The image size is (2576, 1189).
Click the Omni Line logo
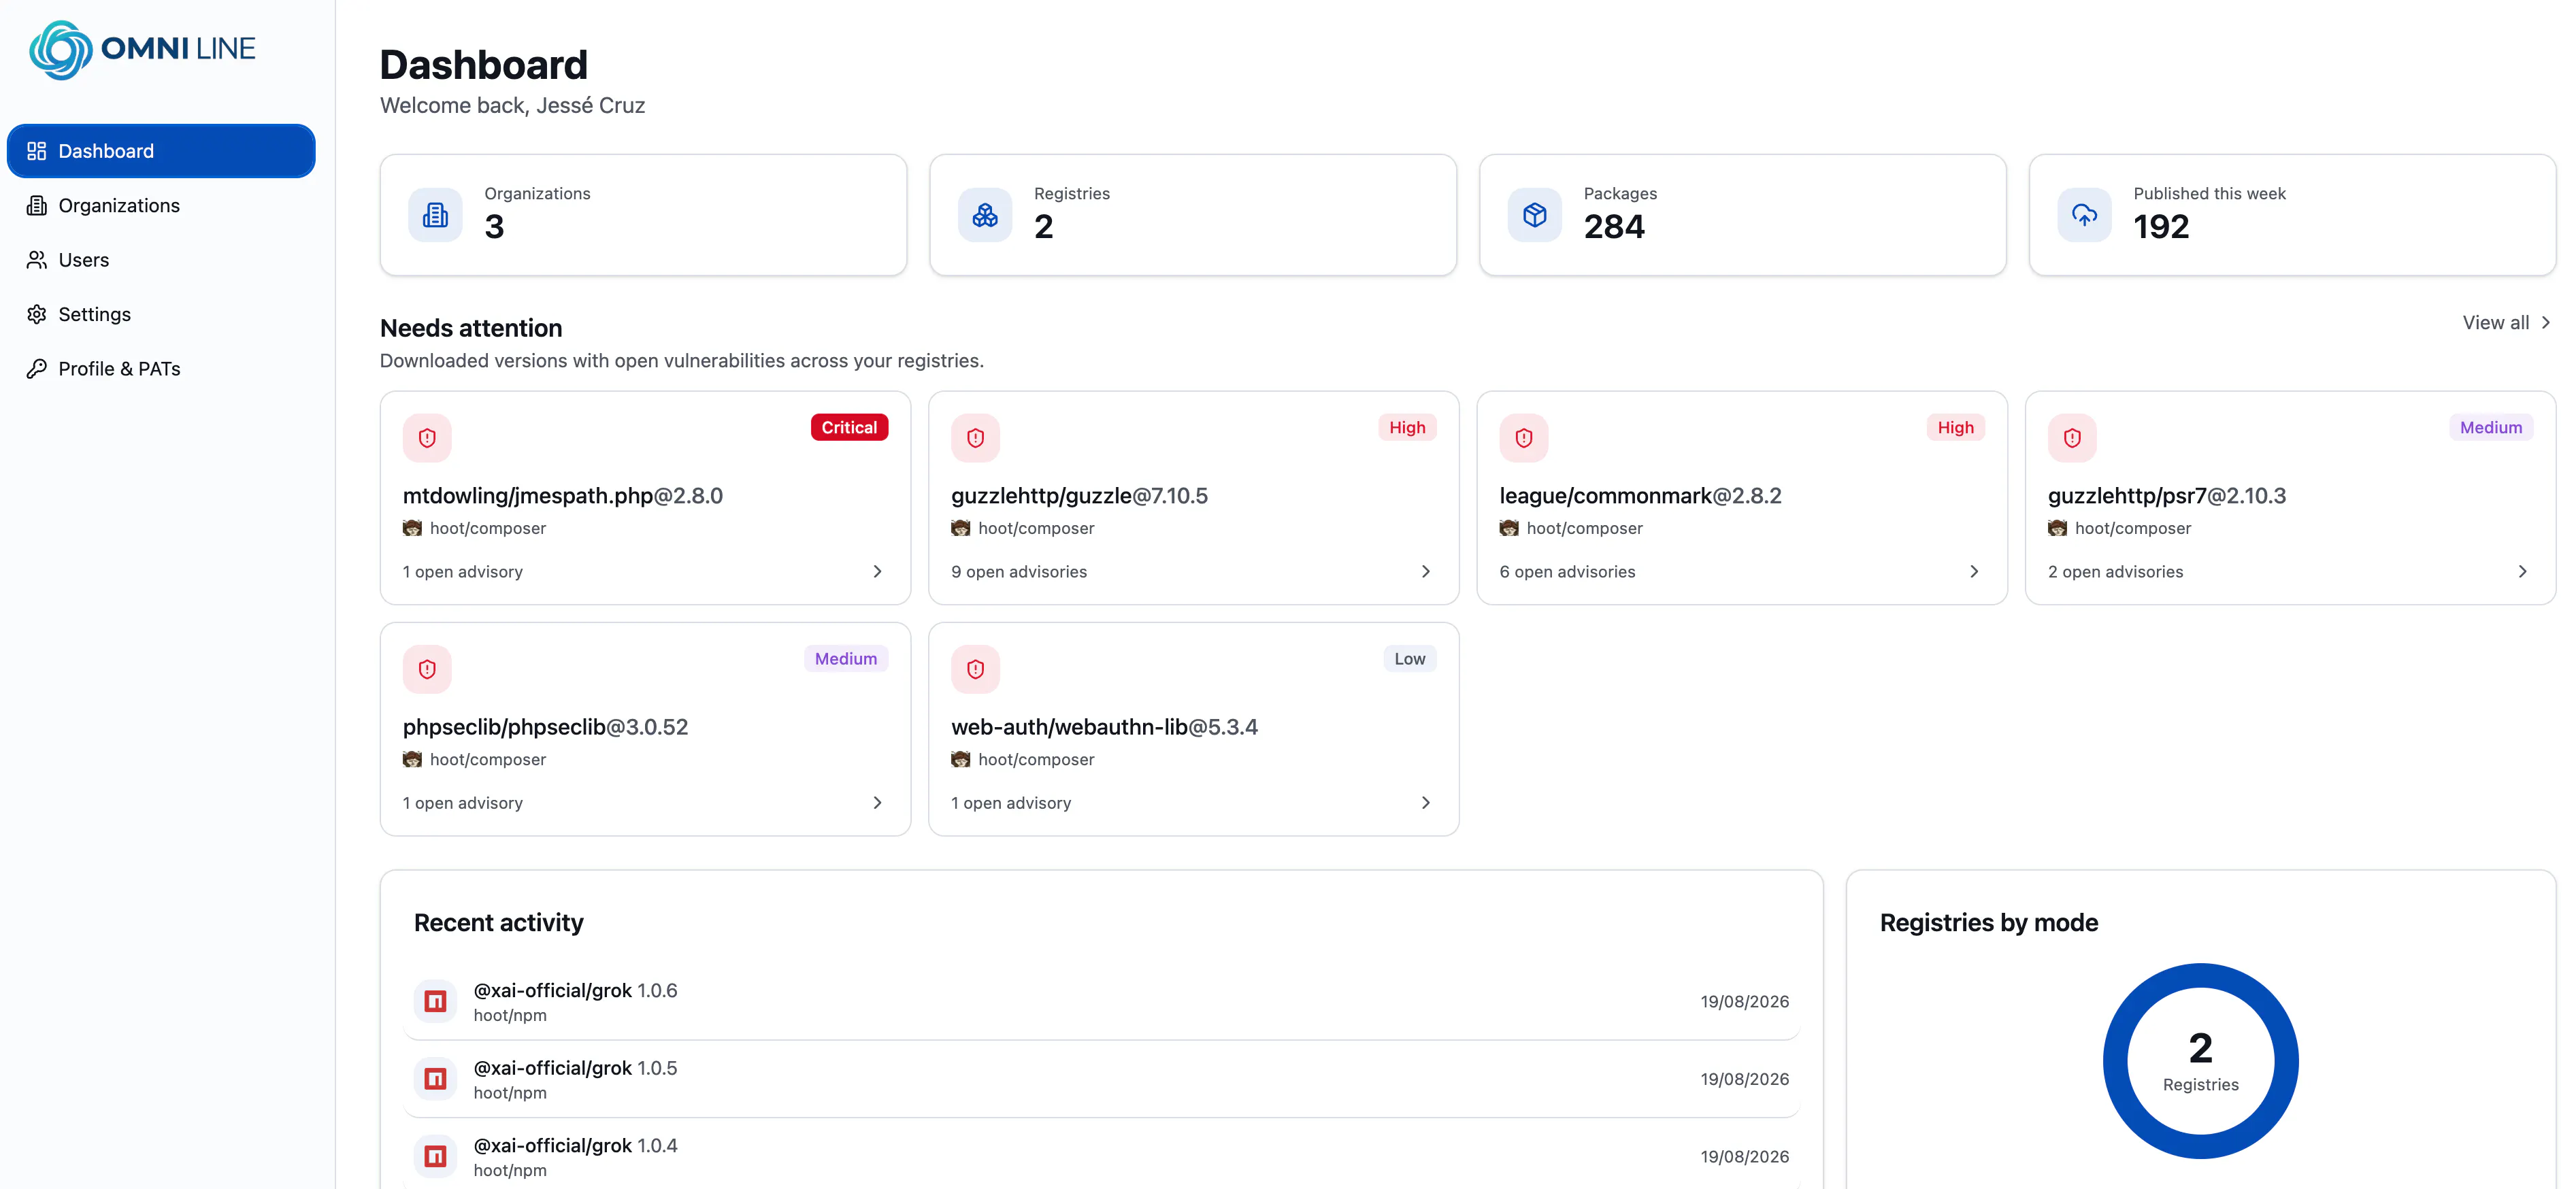142,49
